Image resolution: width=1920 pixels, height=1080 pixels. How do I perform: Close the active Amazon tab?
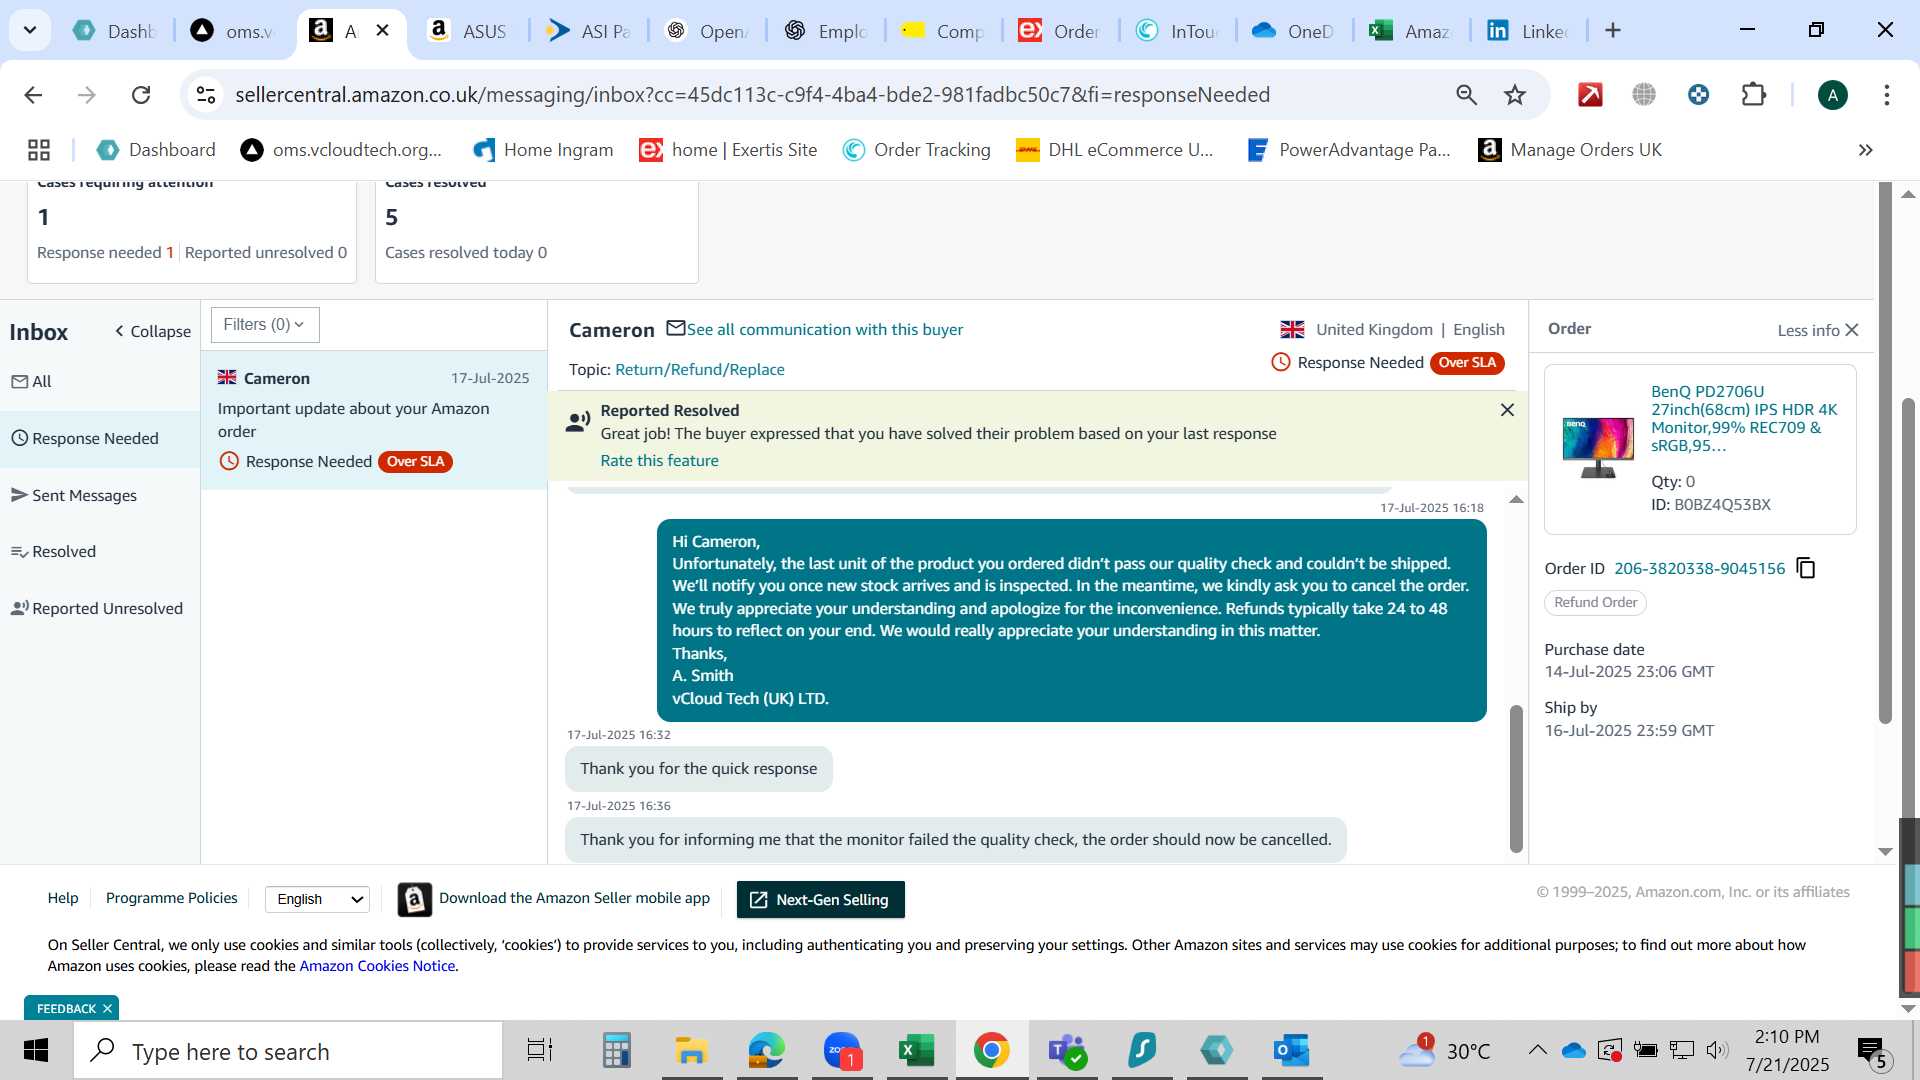pyautogui.click(x=382, y=31)
